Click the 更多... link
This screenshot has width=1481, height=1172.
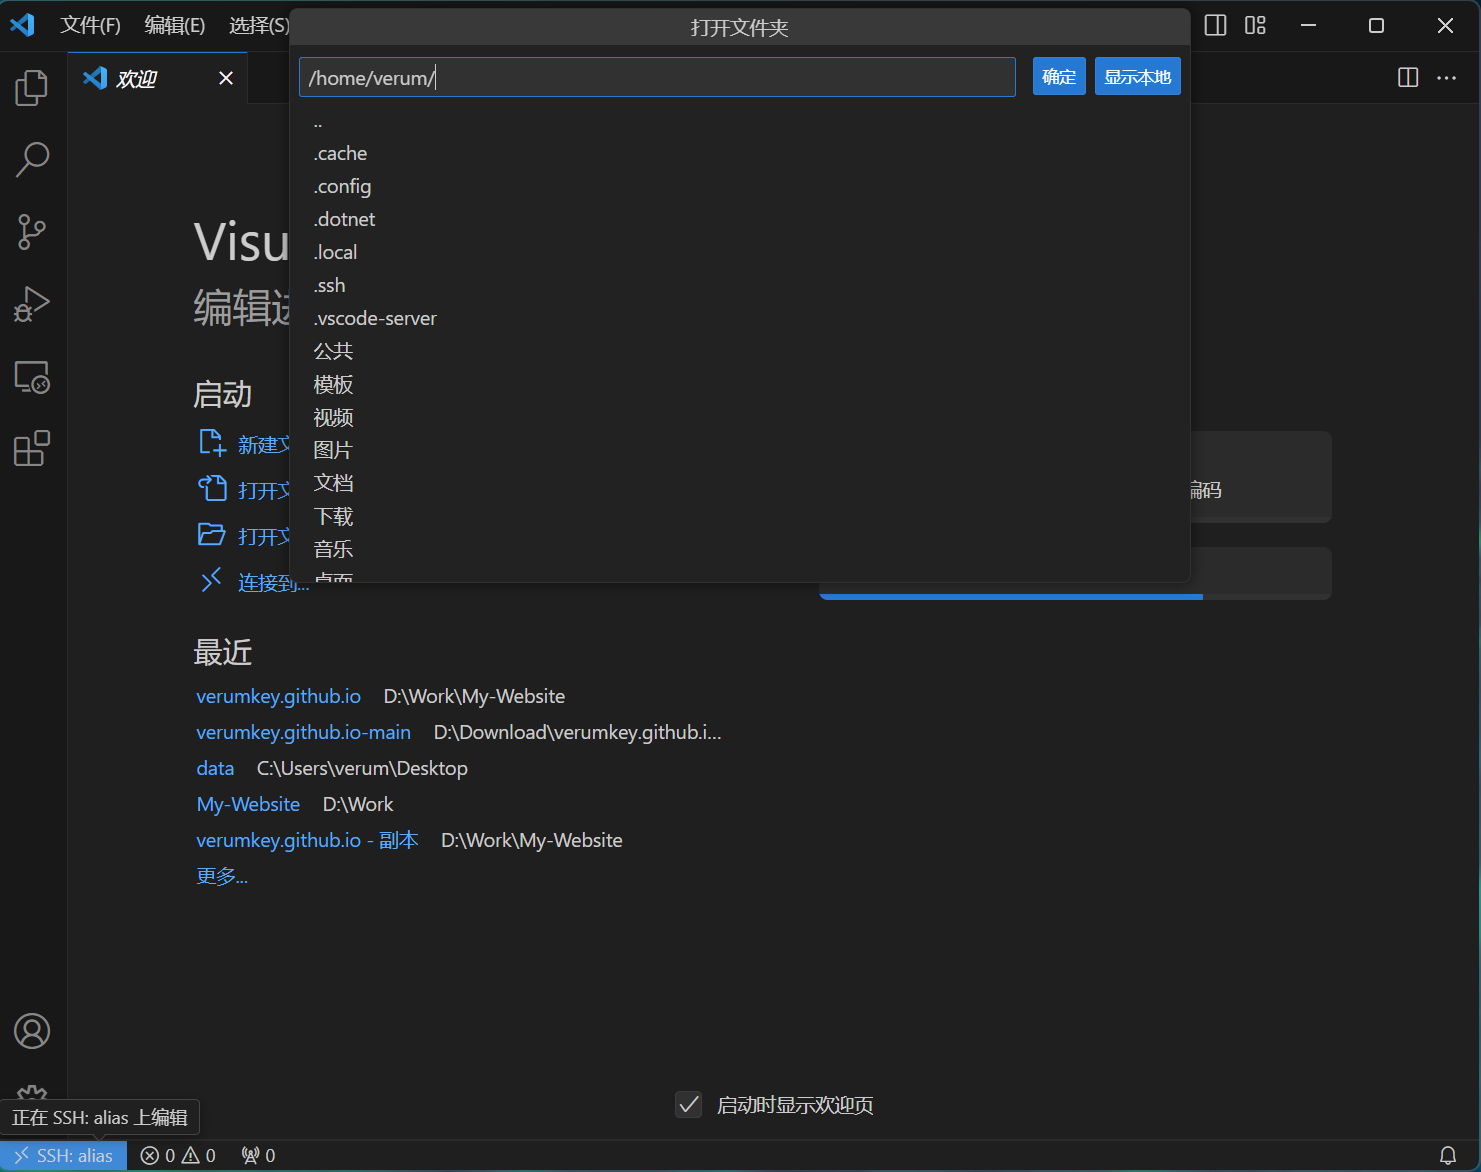(x=222, y=876)
